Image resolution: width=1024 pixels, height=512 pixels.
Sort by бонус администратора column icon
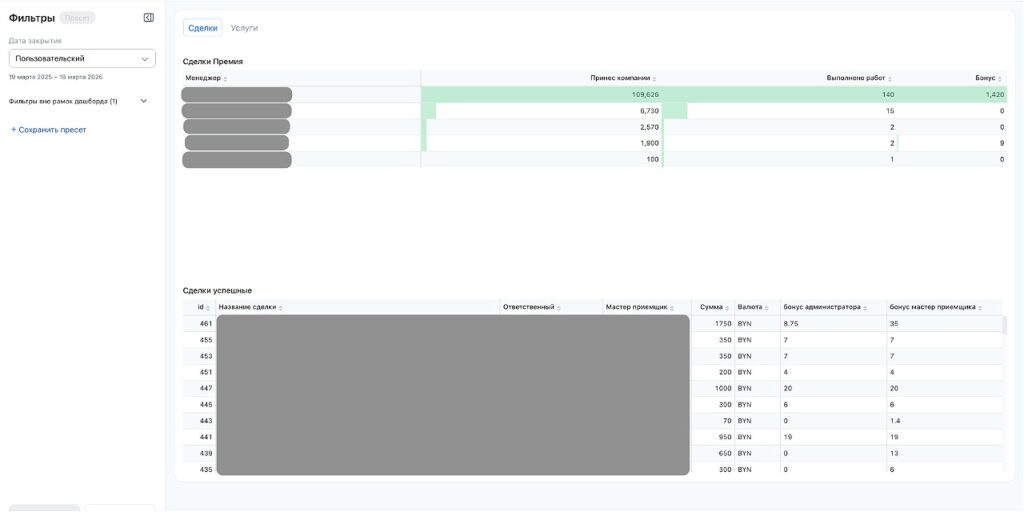click(x=865, y=308)
